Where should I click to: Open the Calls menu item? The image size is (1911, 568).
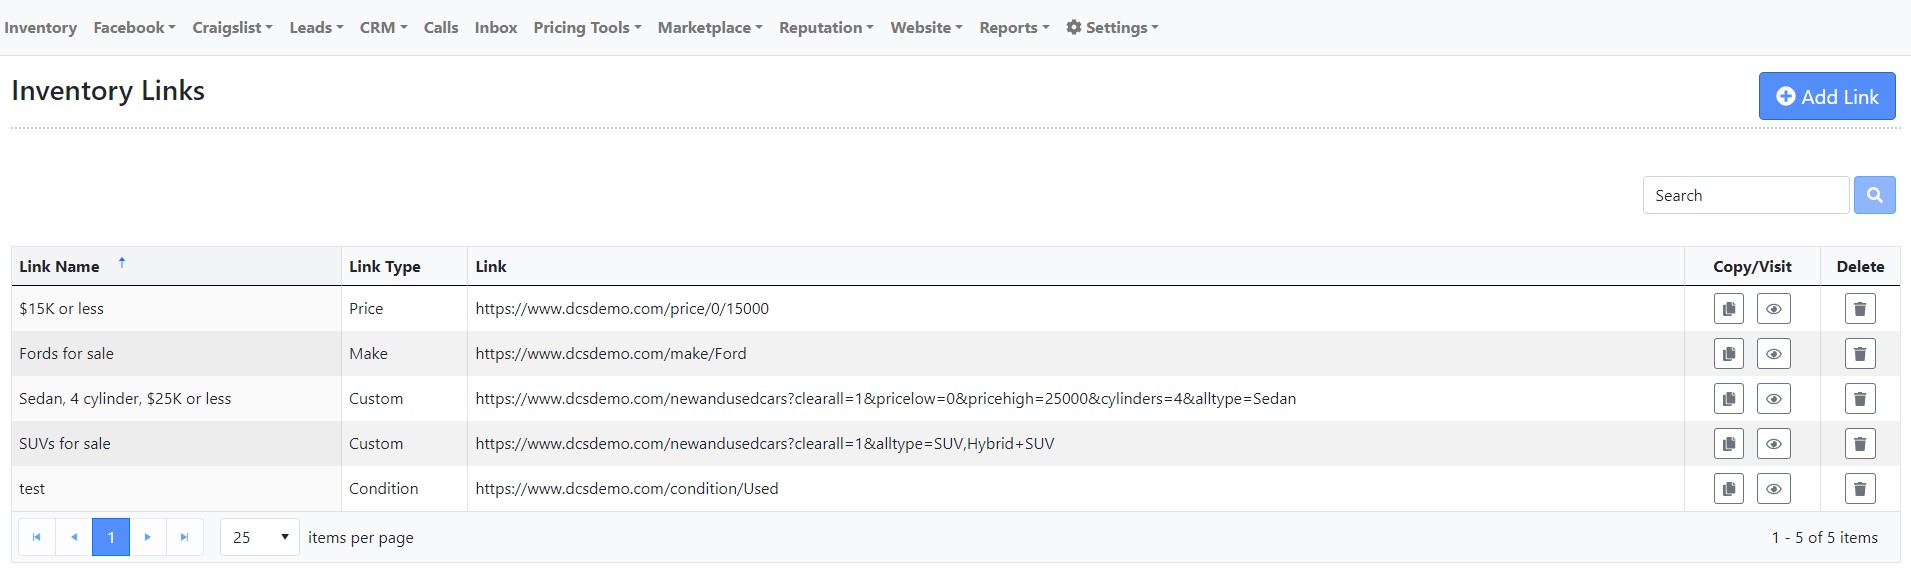pos(440,28)
